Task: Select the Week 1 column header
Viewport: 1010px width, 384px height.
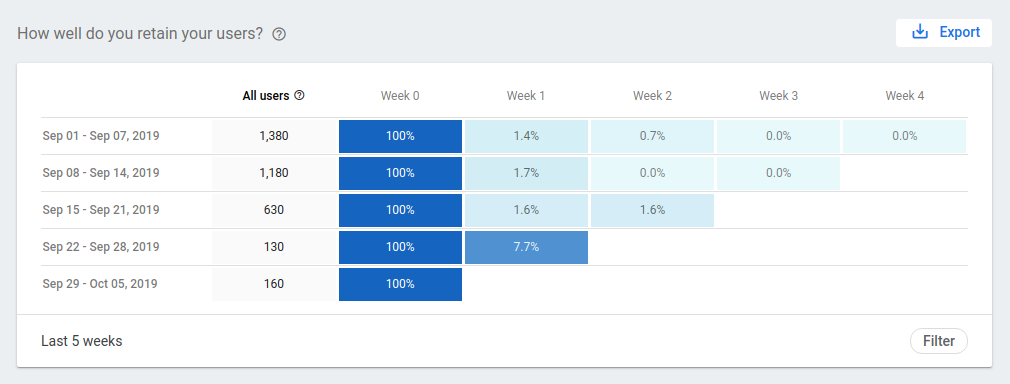Action: 526,96
